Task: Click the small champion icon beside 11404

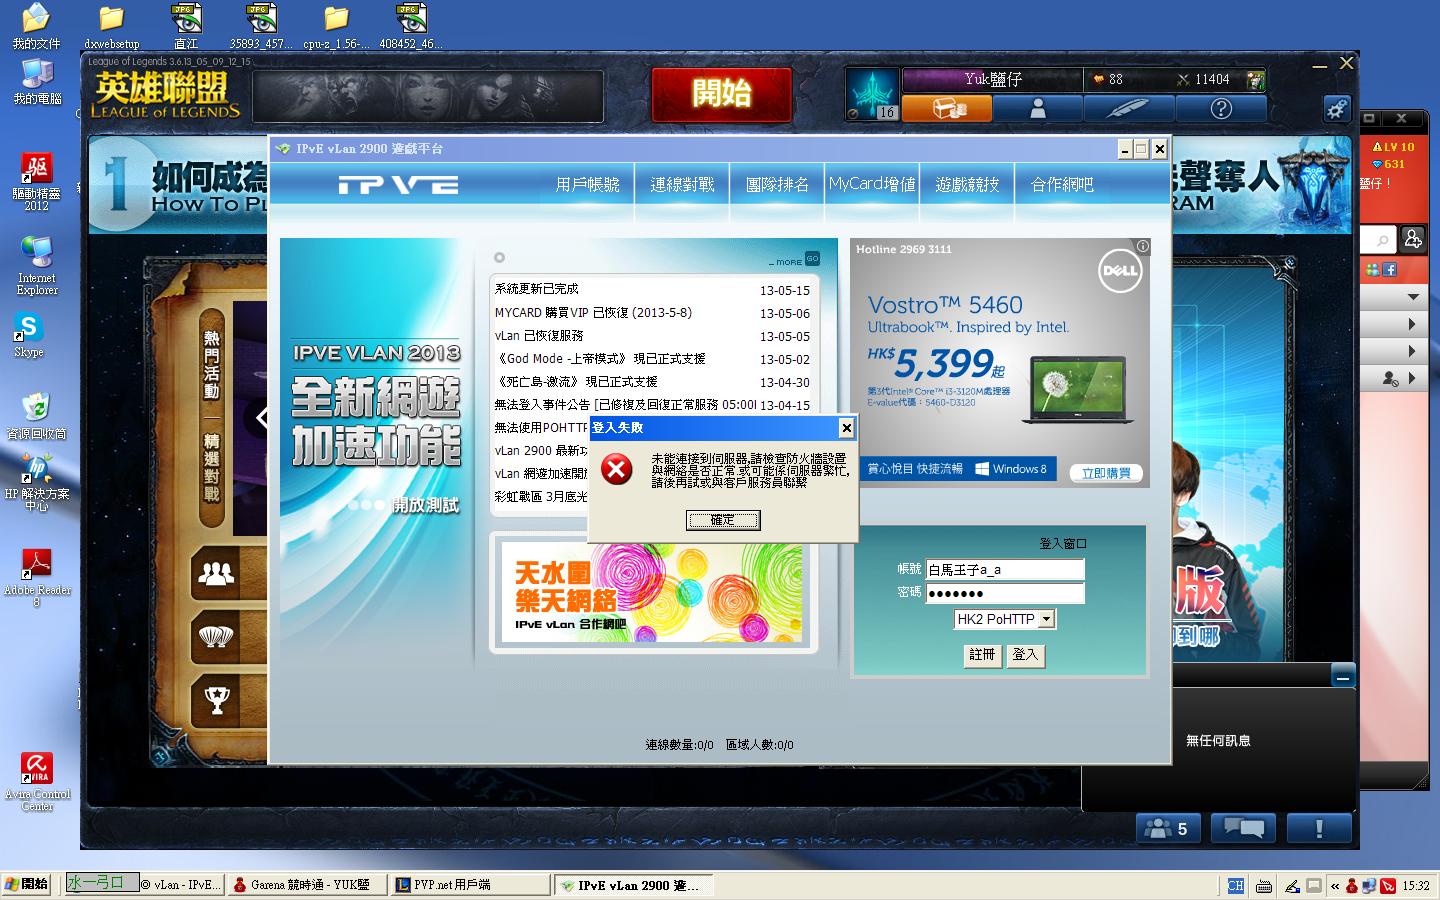Action: click(x=1255, y=79)
